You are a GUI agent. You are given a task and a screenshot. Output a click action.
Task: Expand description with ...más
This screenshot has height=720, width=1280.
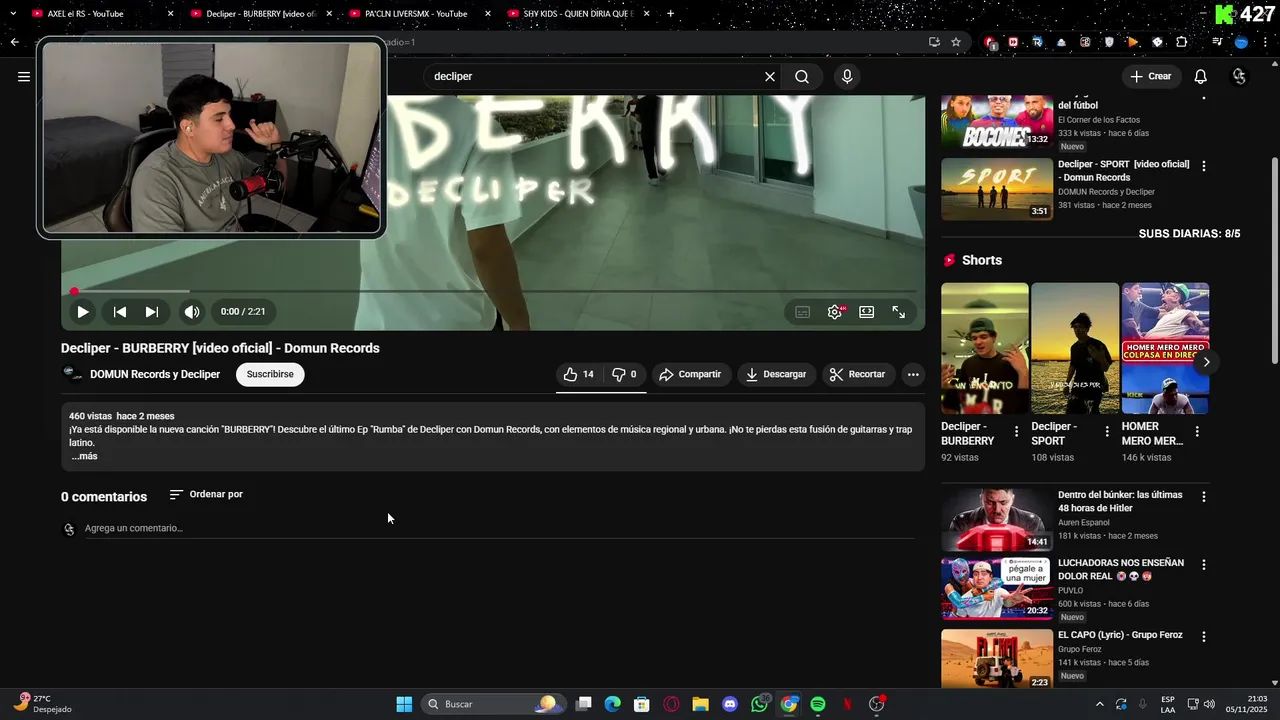pyautogui.click(x=84, y=456)
